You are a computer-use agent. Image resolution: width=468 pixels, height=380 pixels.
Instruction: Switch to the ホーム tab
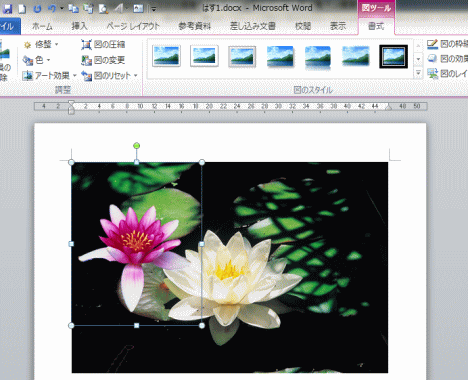coord(42,26)
